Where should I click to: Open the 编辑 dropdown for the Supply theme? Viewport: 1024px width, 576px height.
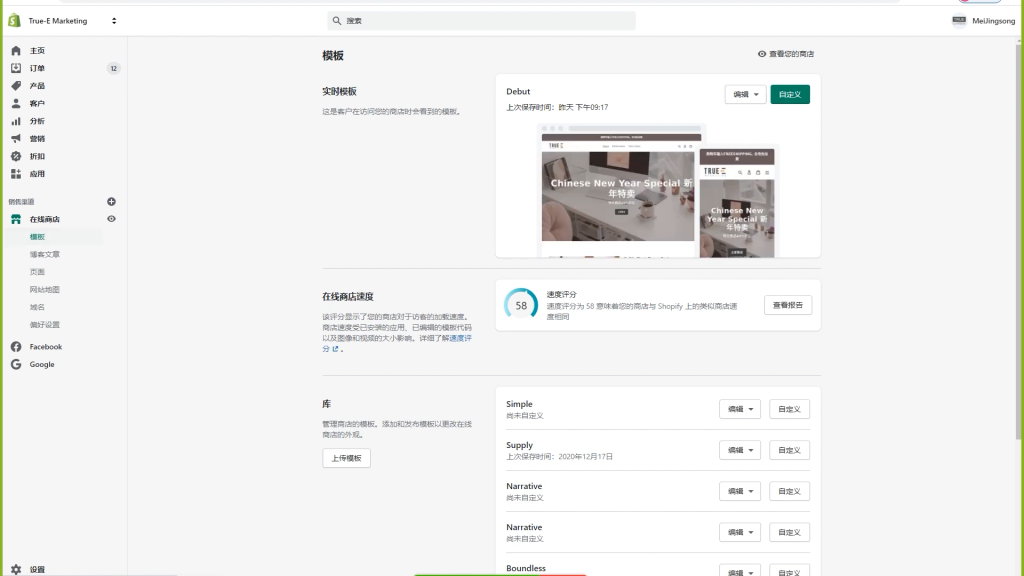739,450
